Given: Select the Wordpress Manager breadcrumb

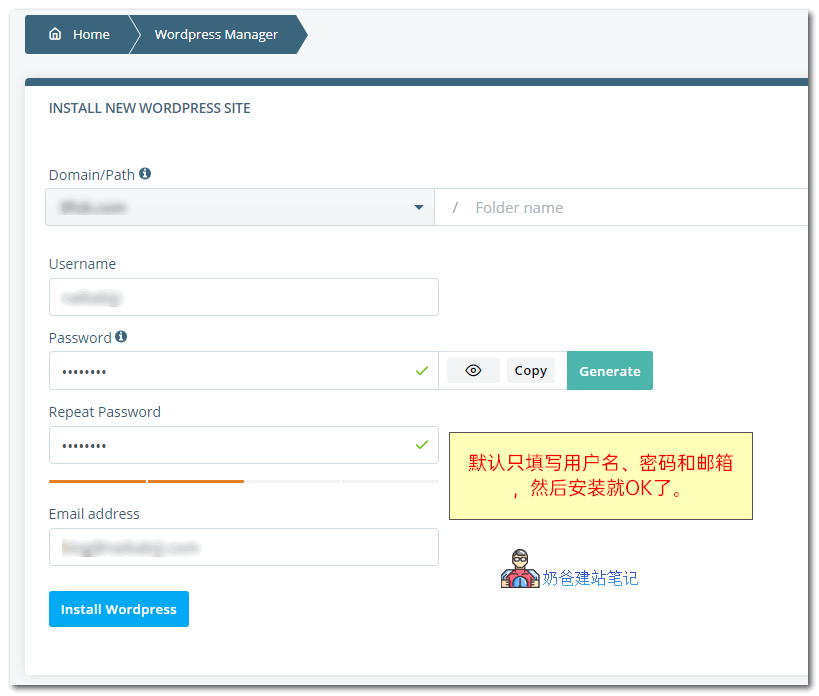Looking at the screenshot, I should point(216,33).
